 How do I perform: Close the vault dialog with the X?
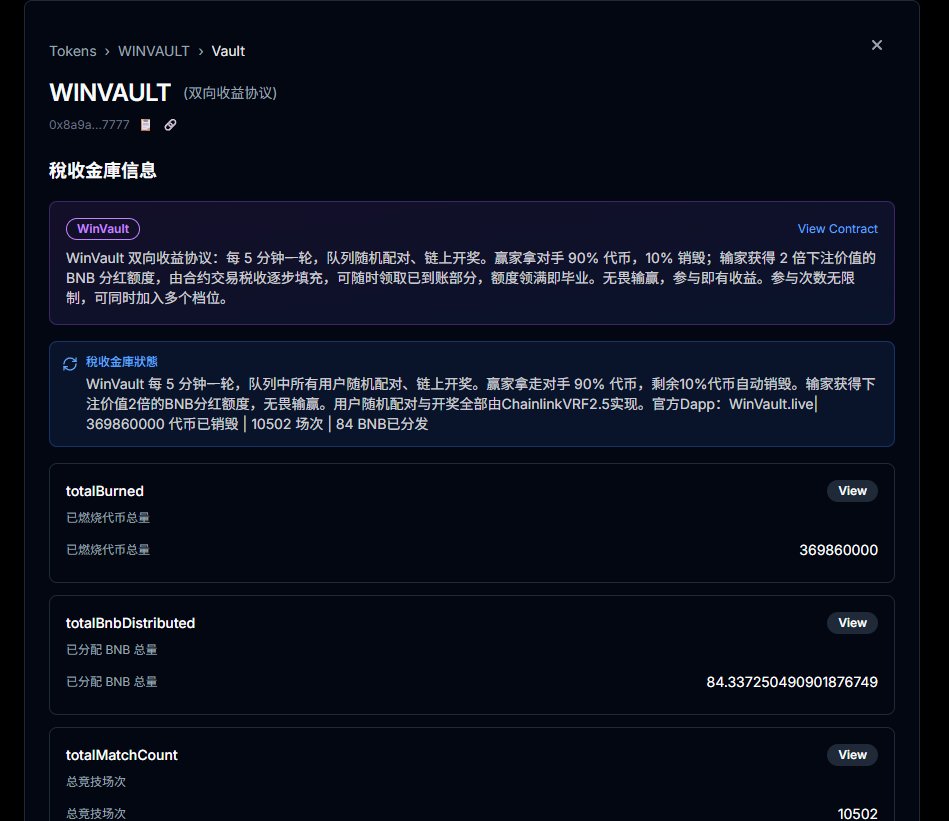pos(876,45)
